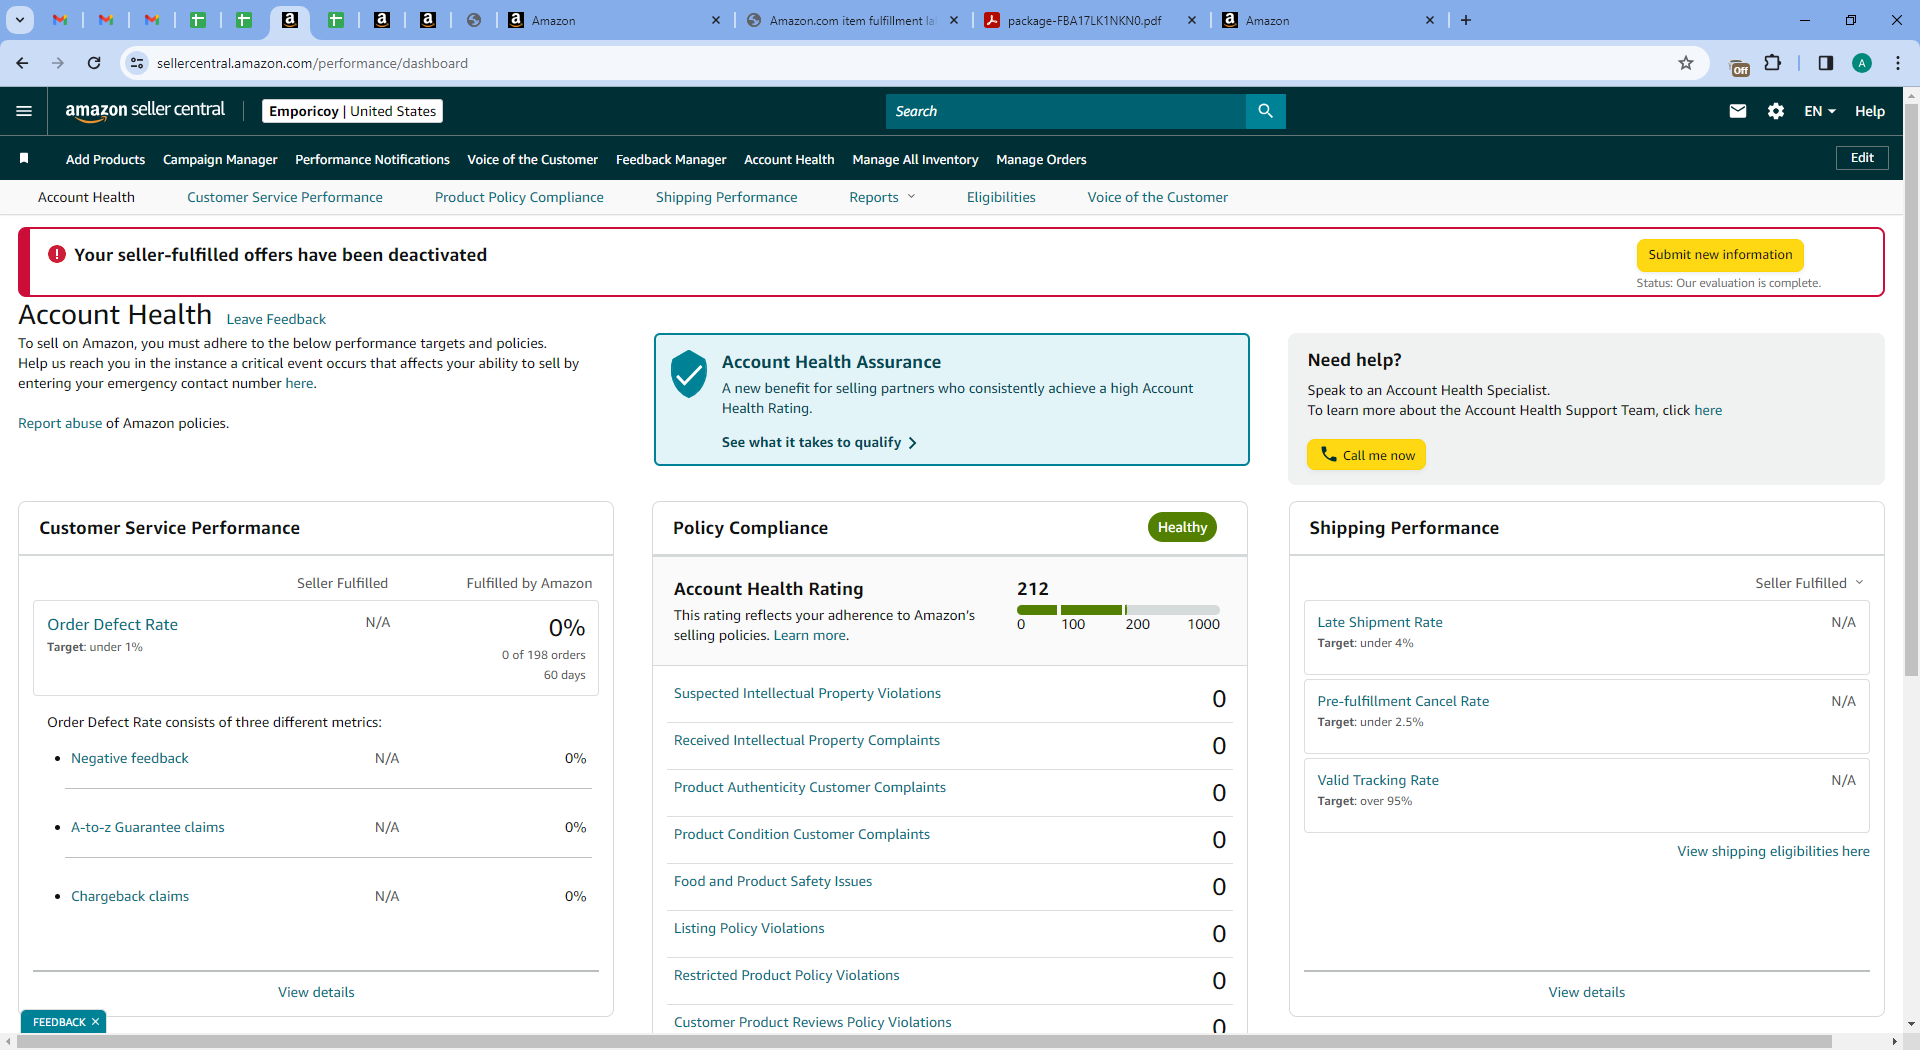Open the Seller Central hamburger menu

(24, 111)
